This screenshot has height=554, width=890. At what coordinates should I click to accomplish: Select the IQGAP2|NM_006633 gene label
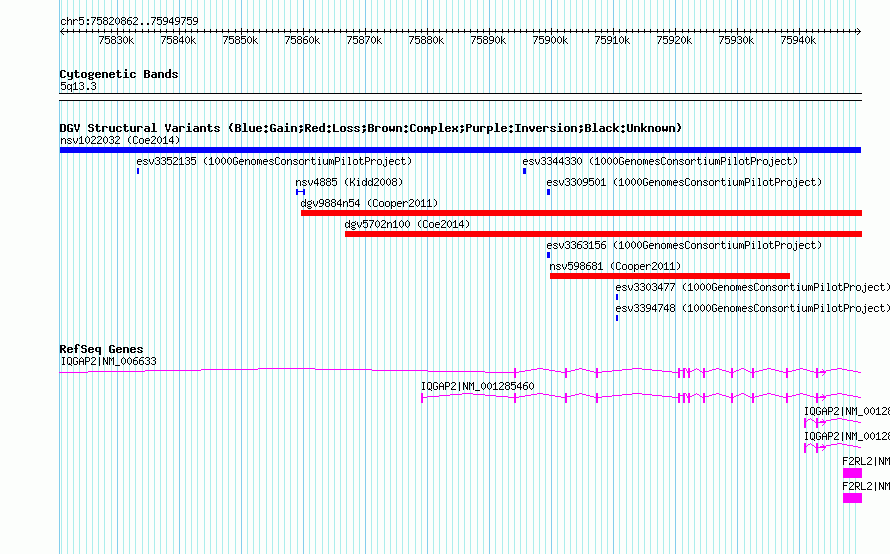[x=108, y=361]
